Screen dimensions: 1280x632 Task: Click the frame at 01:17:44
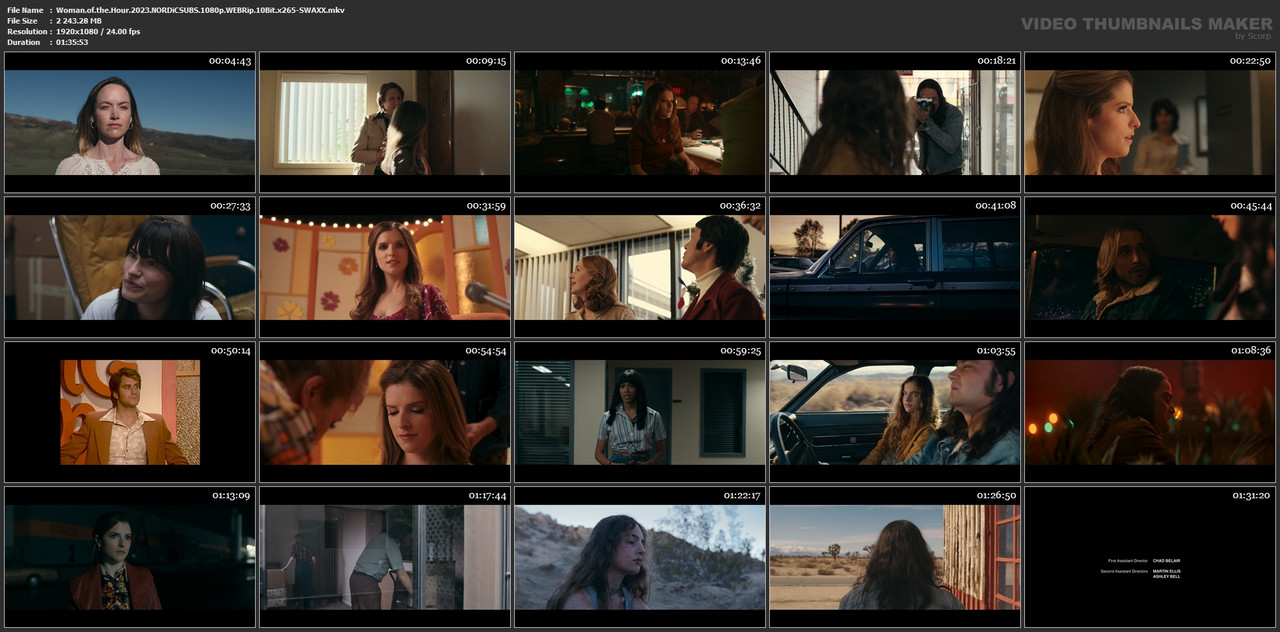tap(385, 557)
